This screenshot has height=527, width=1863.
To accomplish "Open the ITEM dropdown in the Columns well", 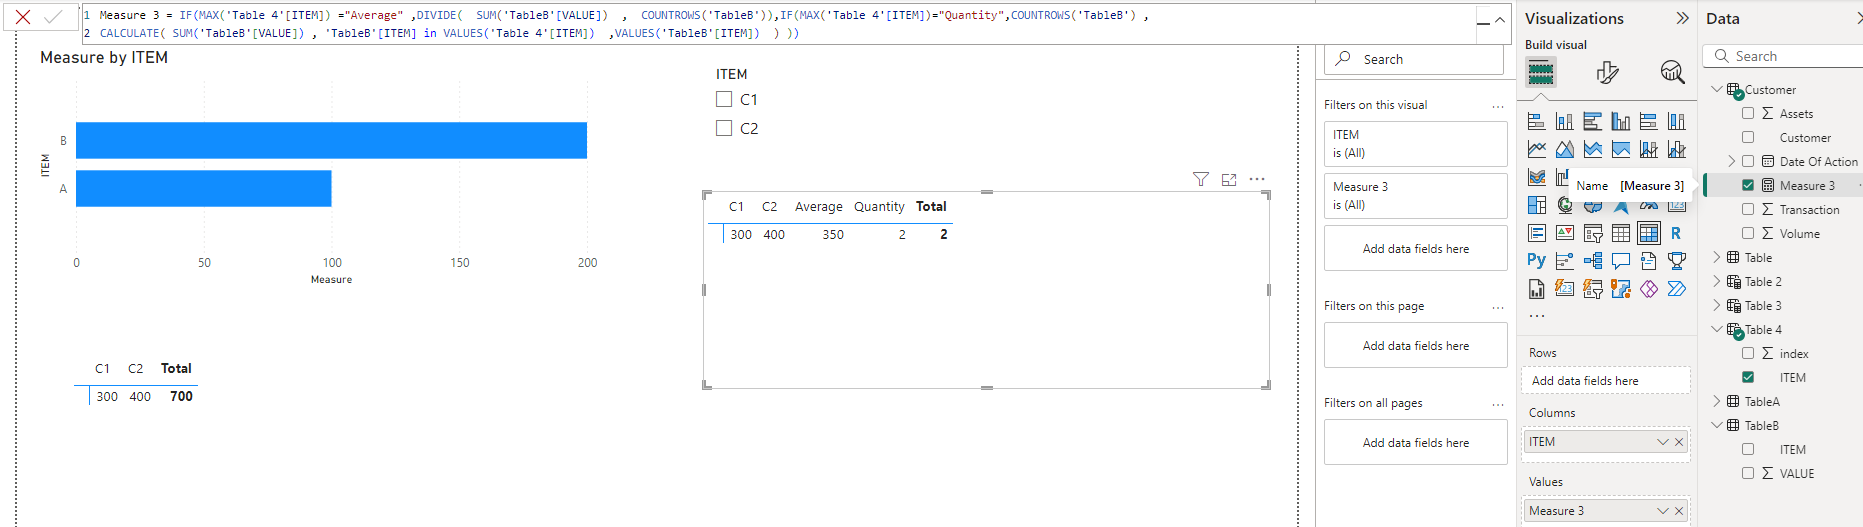I will (x=1662, y=442).
